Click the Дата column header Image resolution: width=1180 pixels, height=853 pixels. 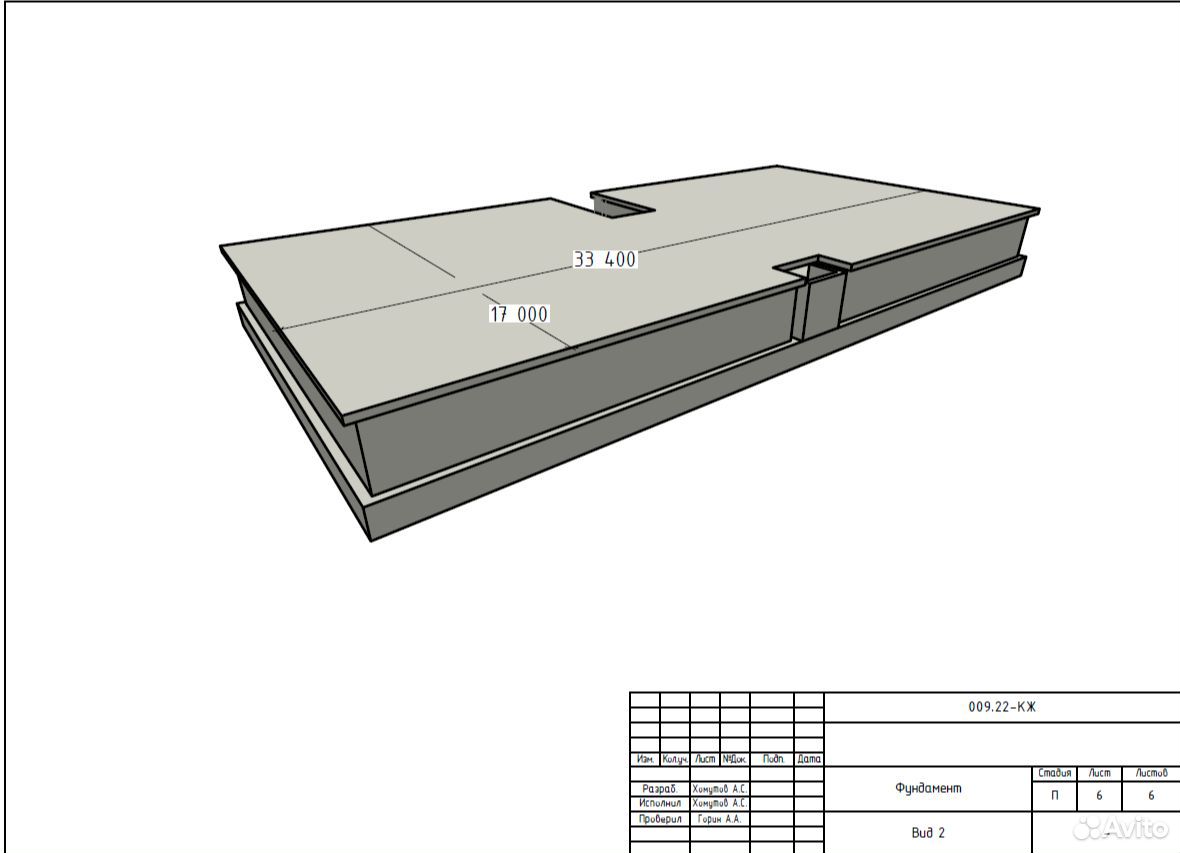click(809, 759)
